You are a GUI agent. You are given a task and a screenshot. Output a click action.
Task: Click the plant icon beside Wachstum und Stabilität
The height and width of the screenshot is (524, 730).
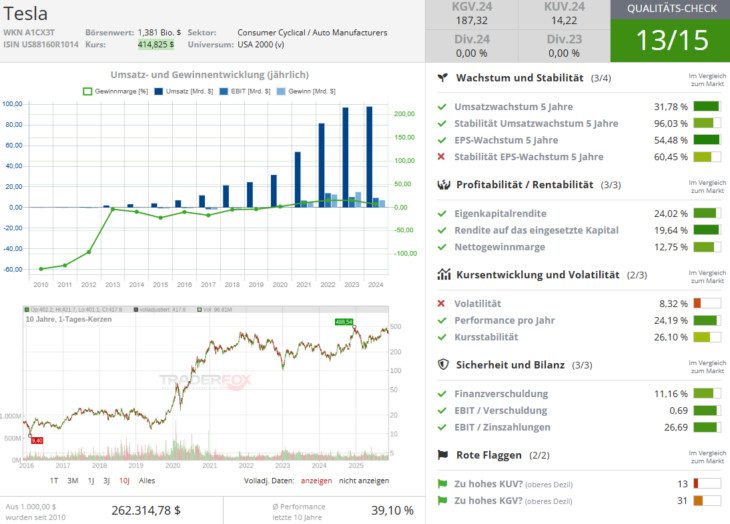[442, 78]
